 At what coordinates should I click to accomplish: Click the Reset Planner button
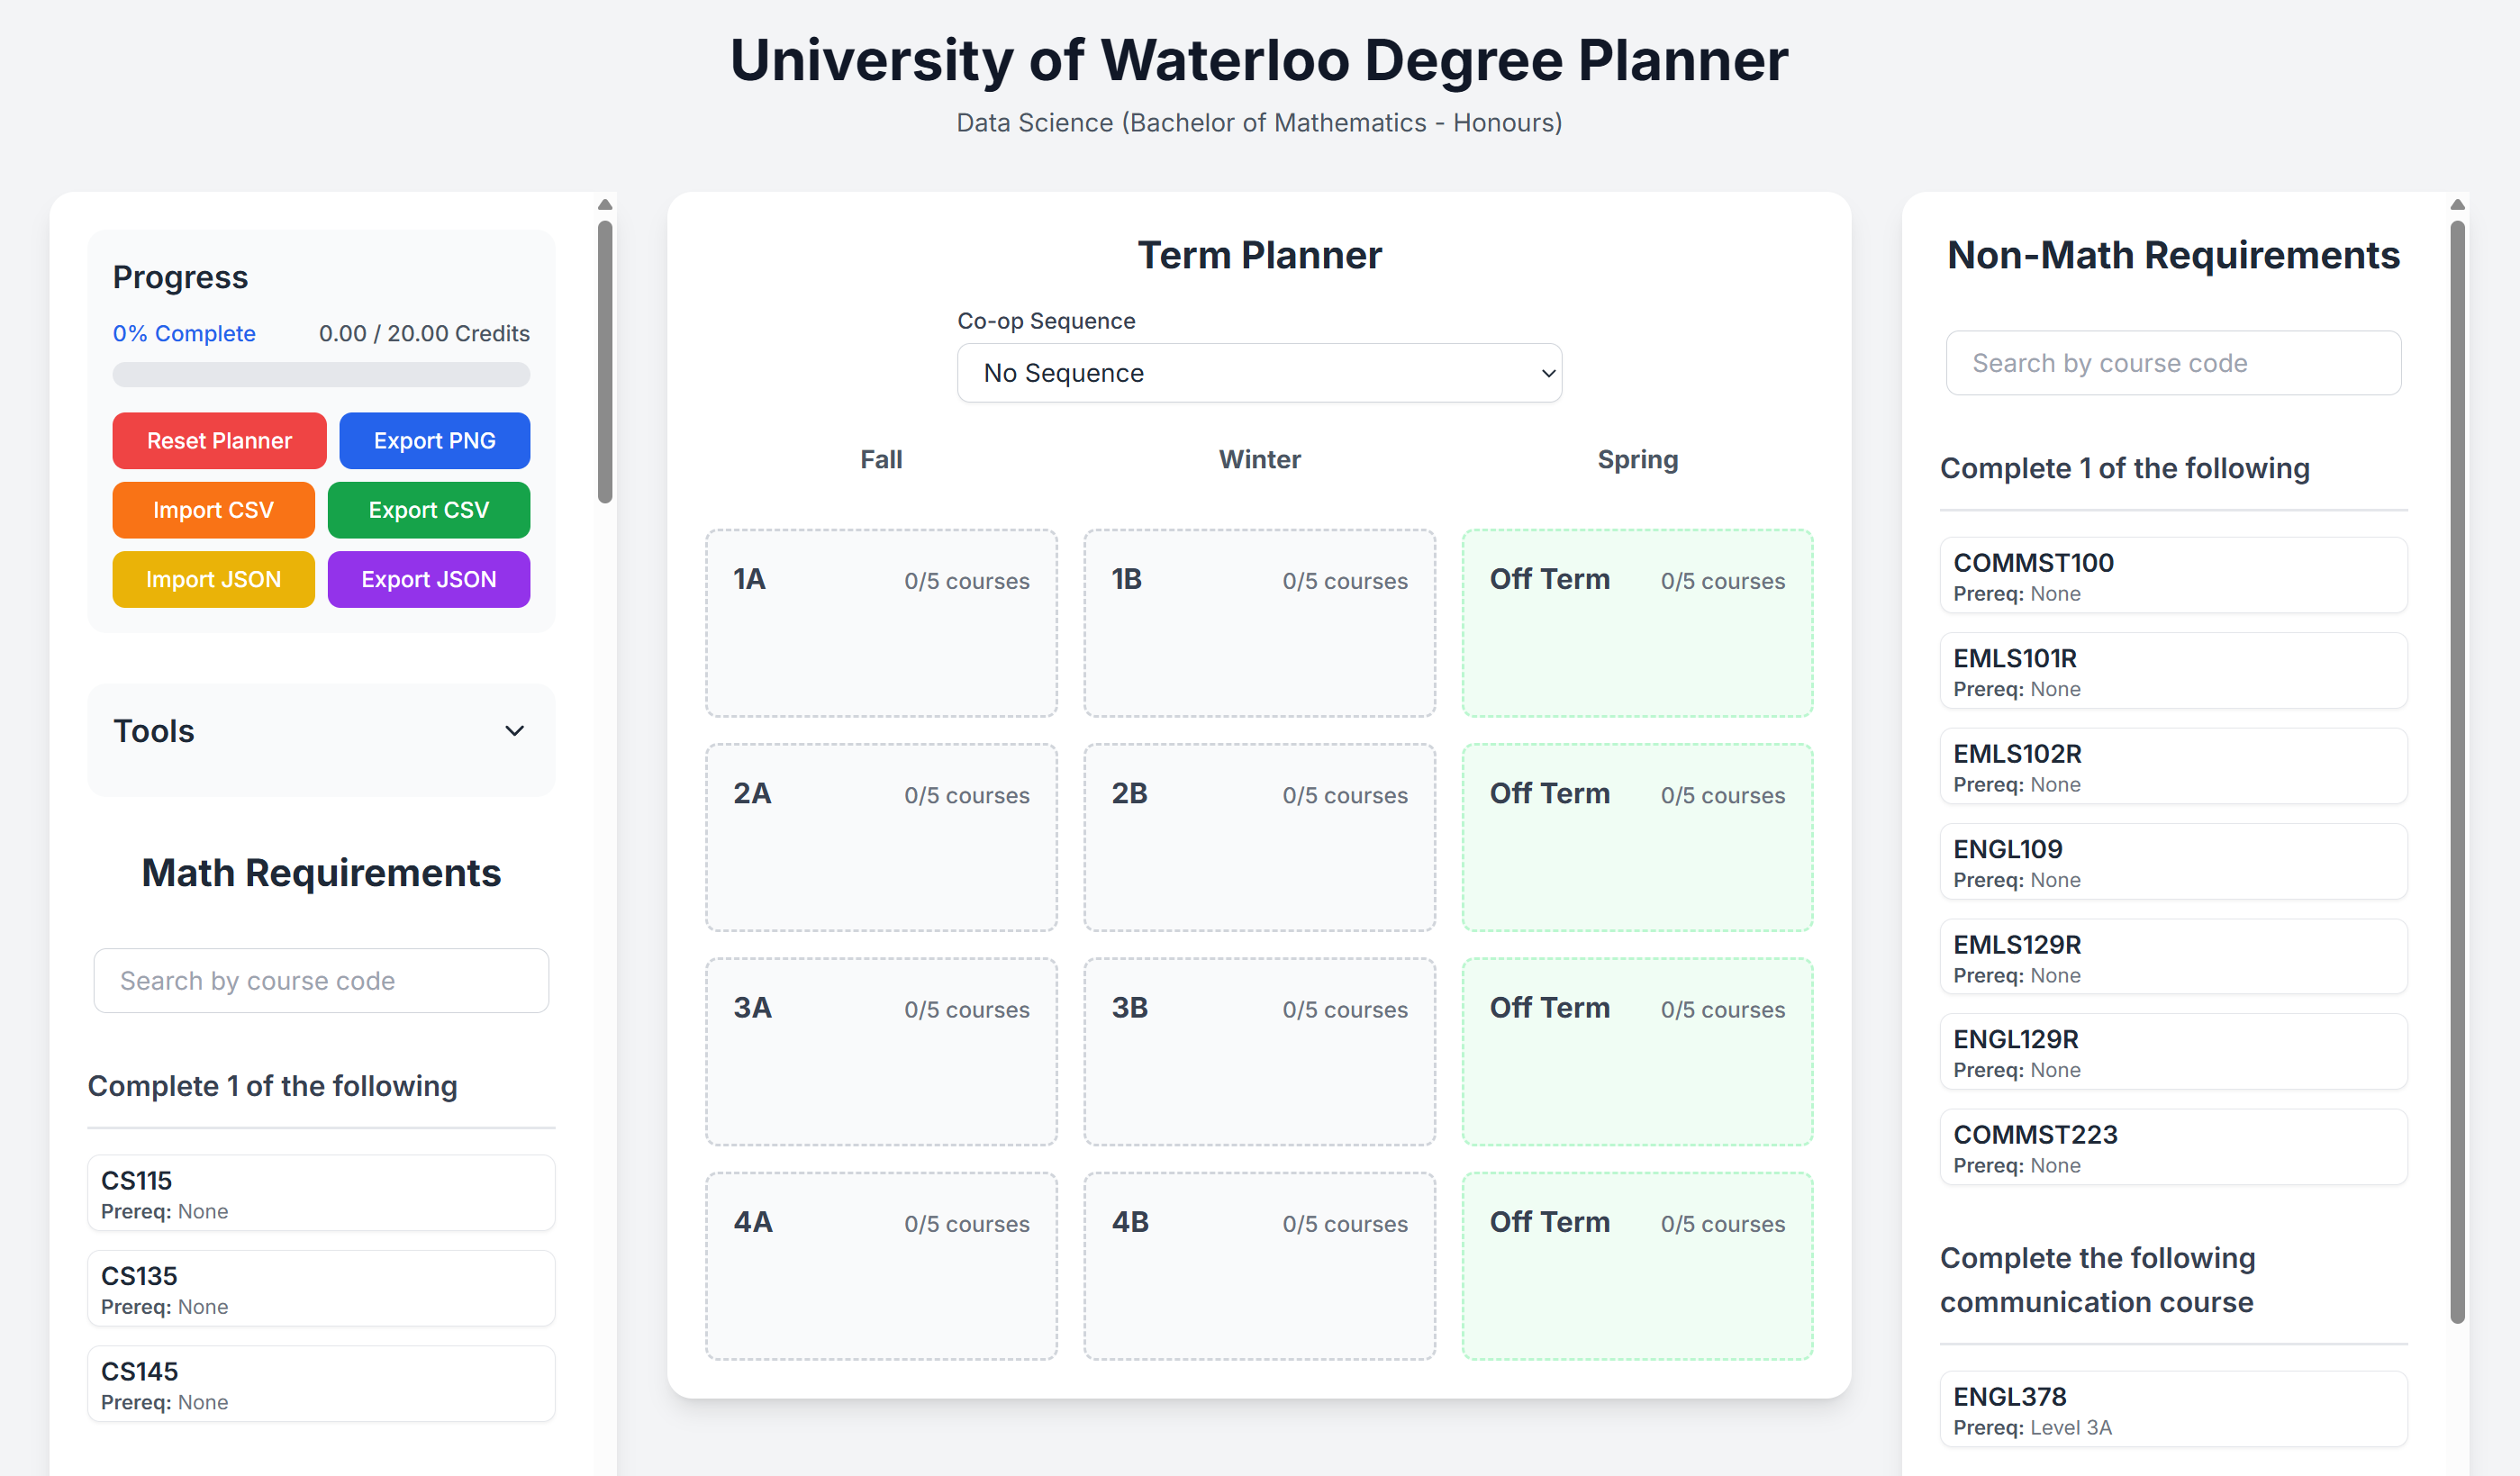219,440
